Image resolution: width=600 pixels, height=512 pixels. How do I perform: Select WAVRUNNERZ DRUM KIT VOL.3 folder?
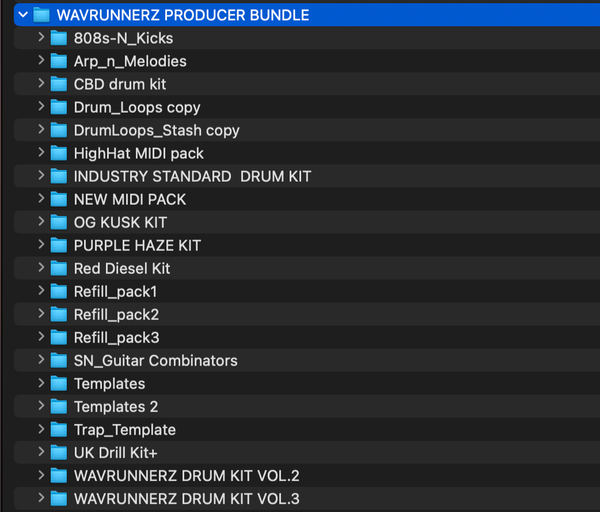[186, 498]
